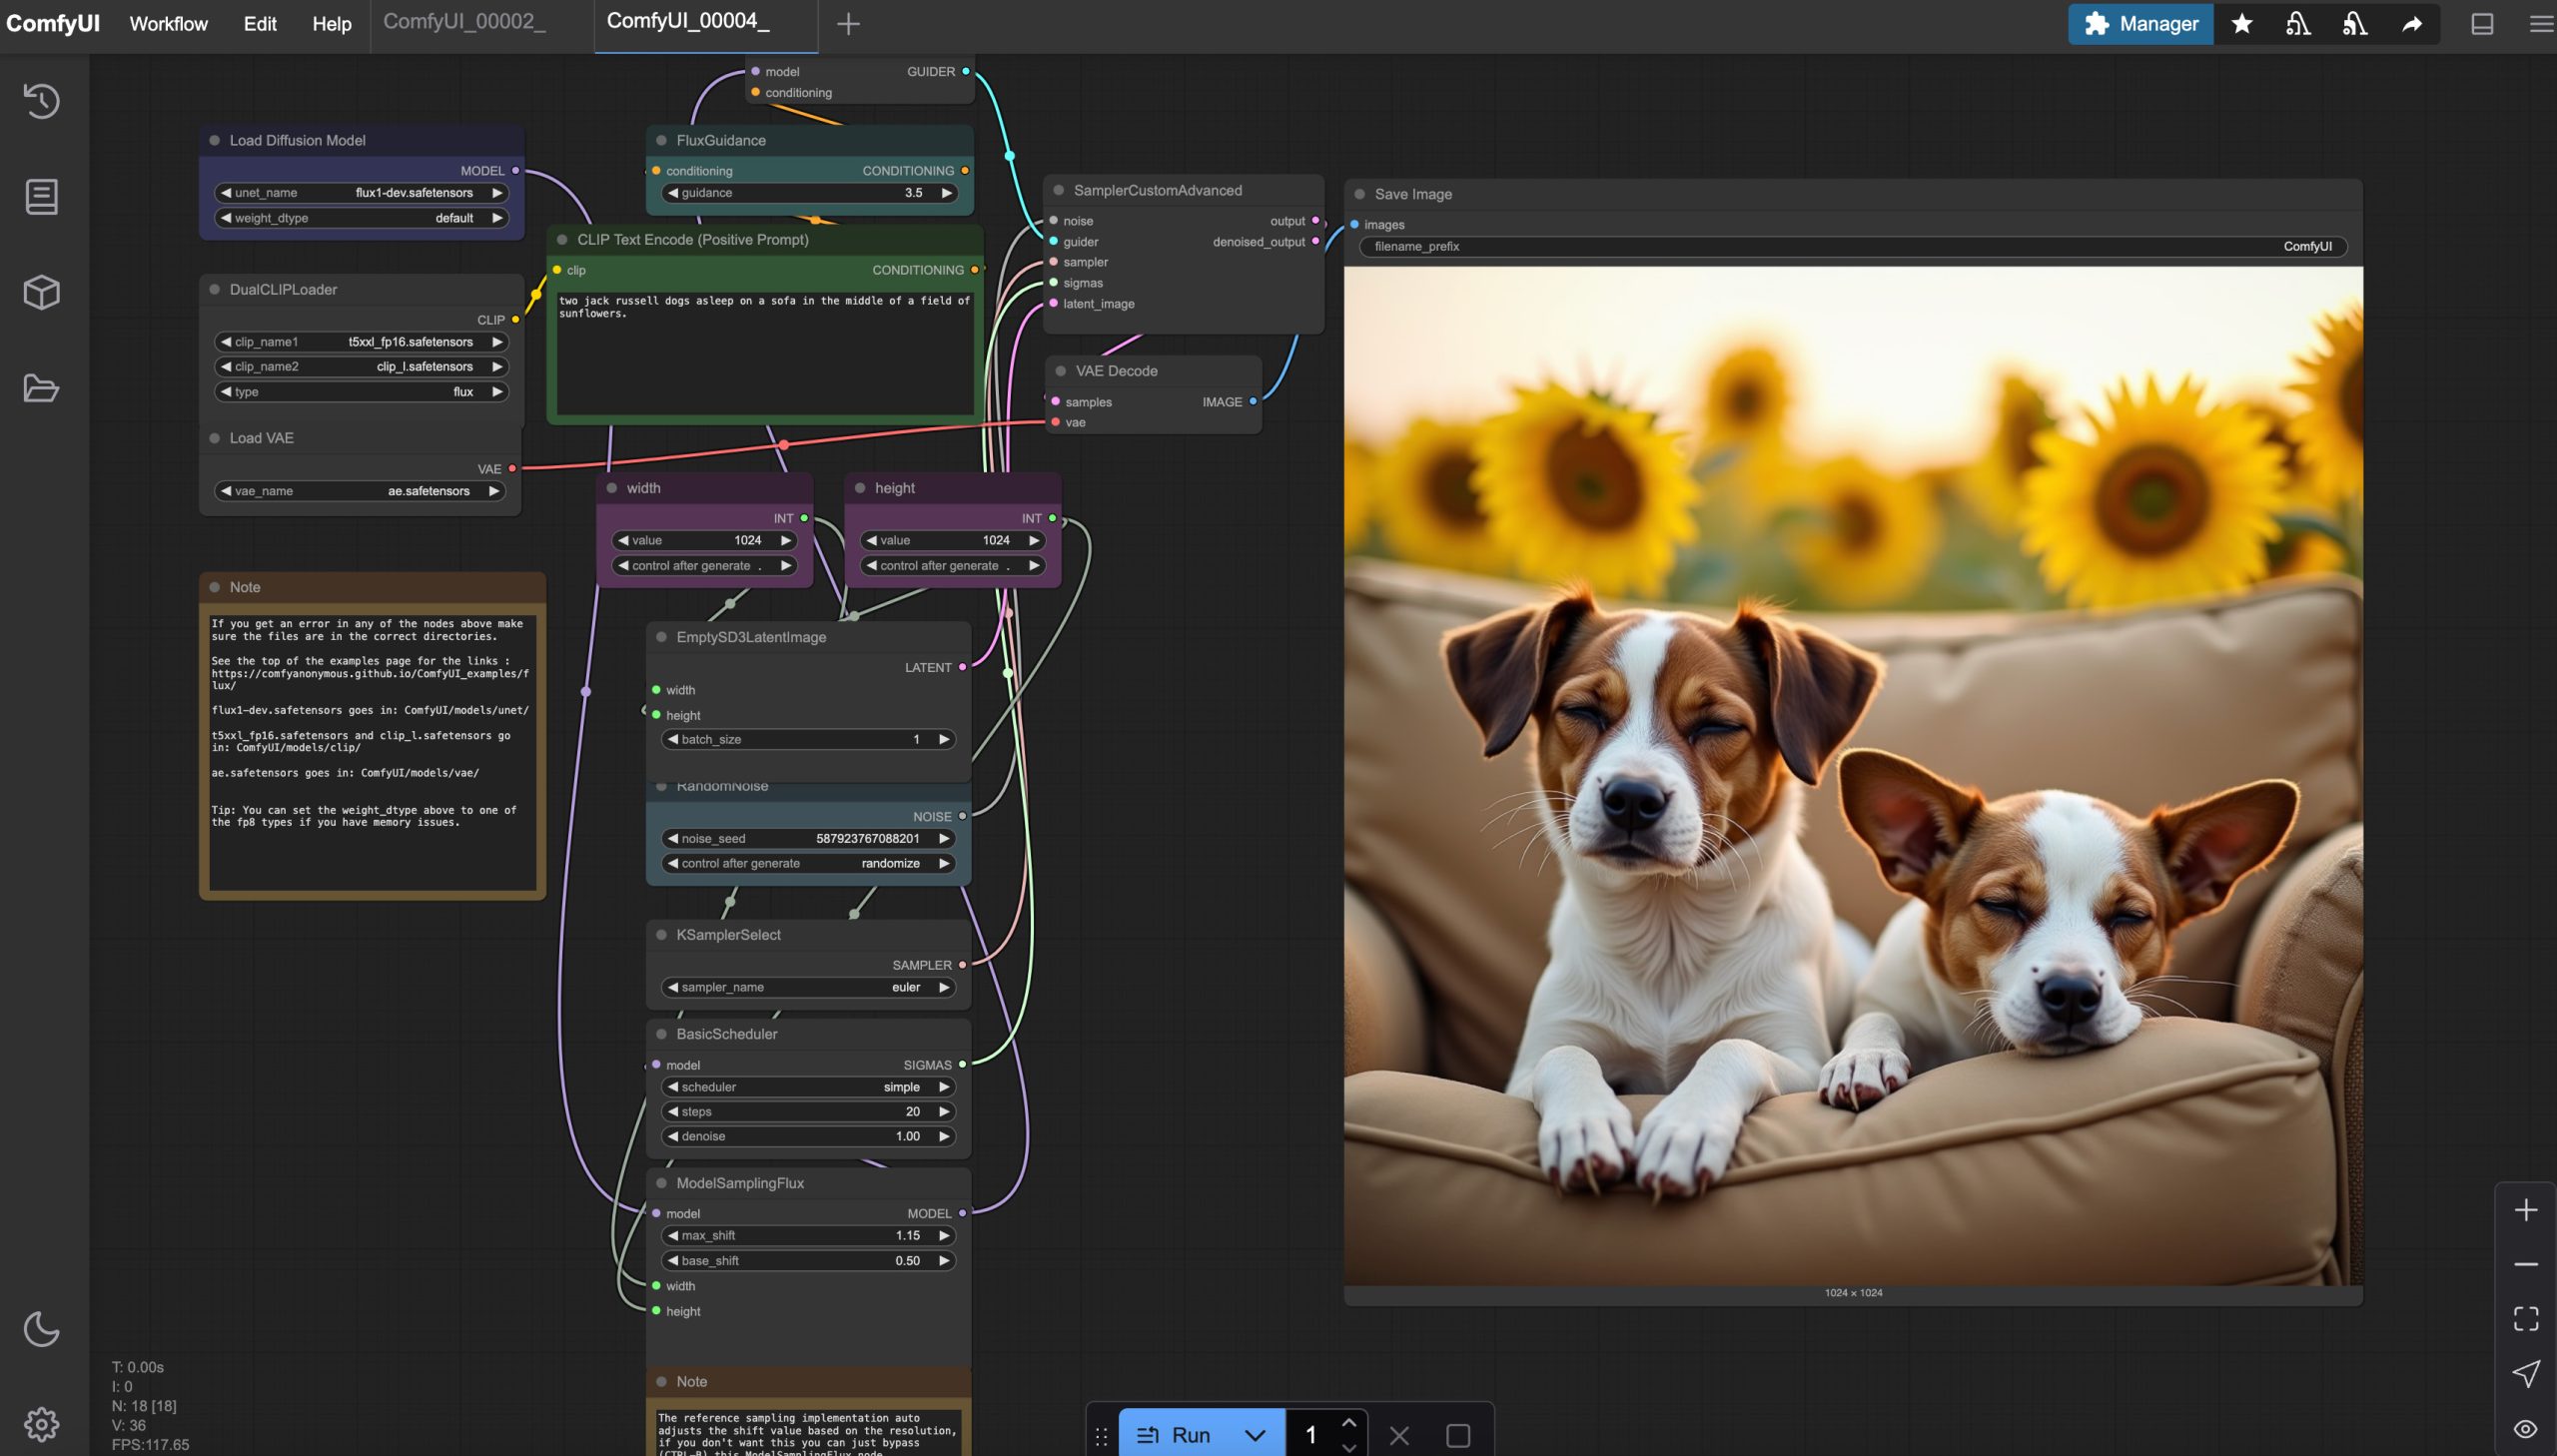
Task: Open the node library cube icon
Action: [41, 292]
